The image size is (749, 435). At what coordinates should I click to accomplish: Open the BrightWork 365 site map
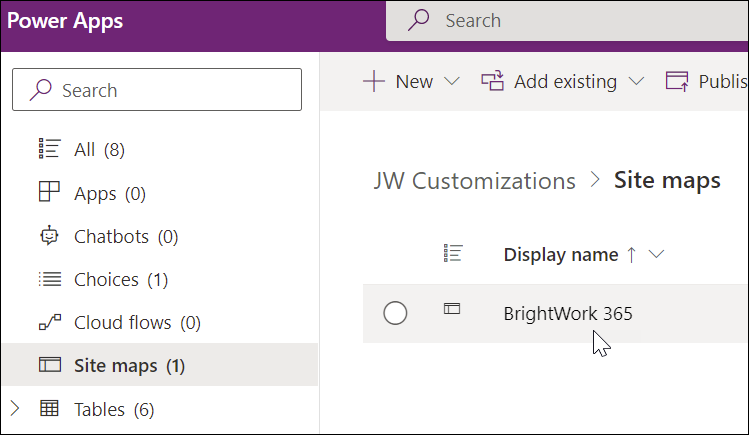[568, 314]
